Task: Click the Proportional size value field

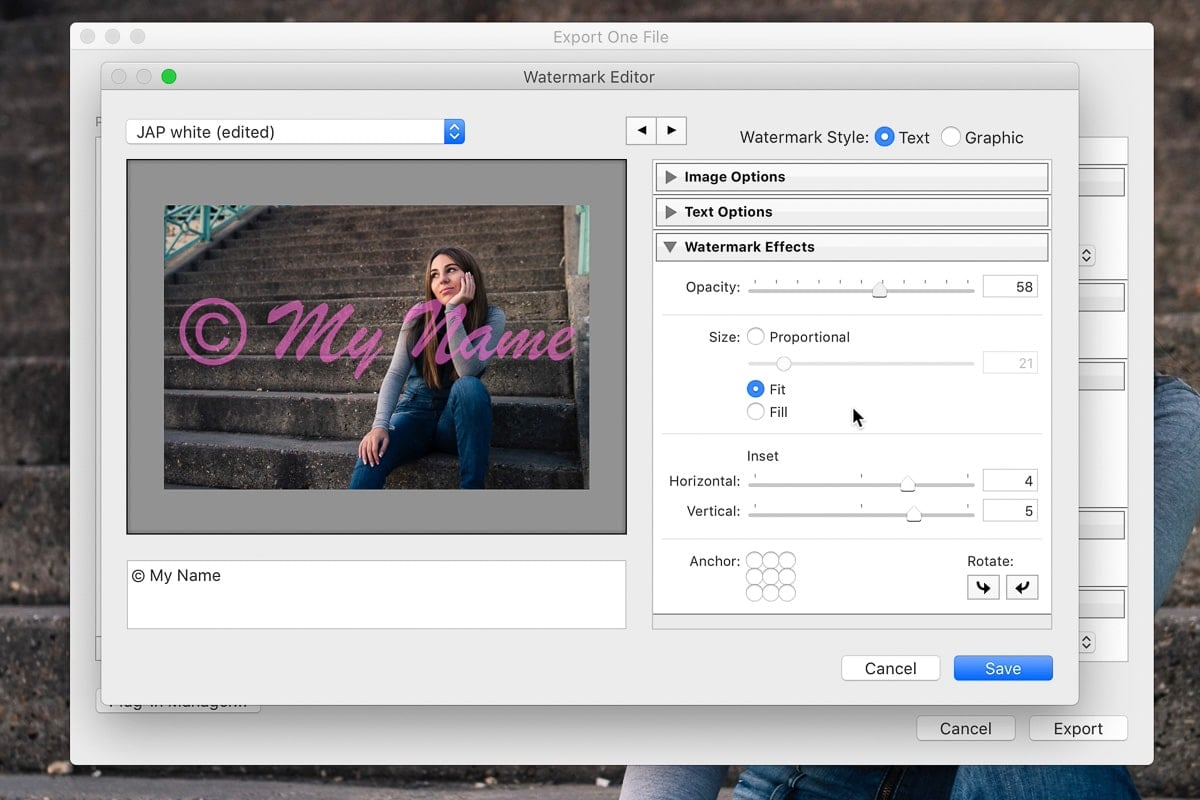Action: [x=1010, y=363]
